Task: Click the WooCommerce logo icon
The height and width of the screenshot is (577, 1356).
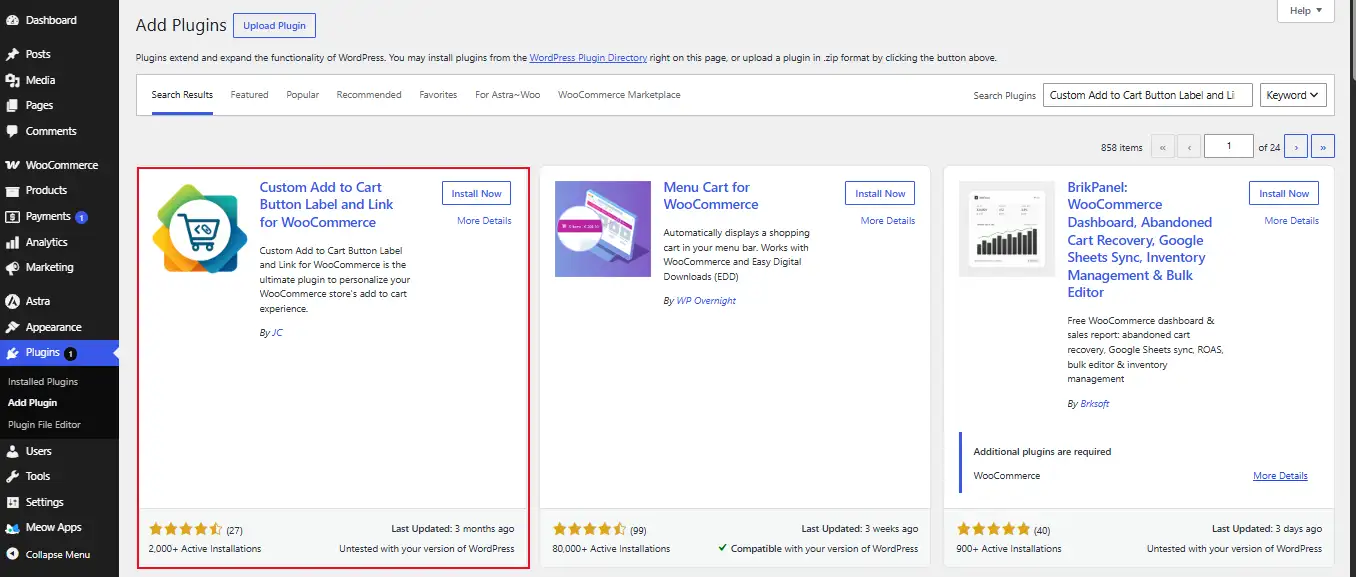Action: (13, 165)
